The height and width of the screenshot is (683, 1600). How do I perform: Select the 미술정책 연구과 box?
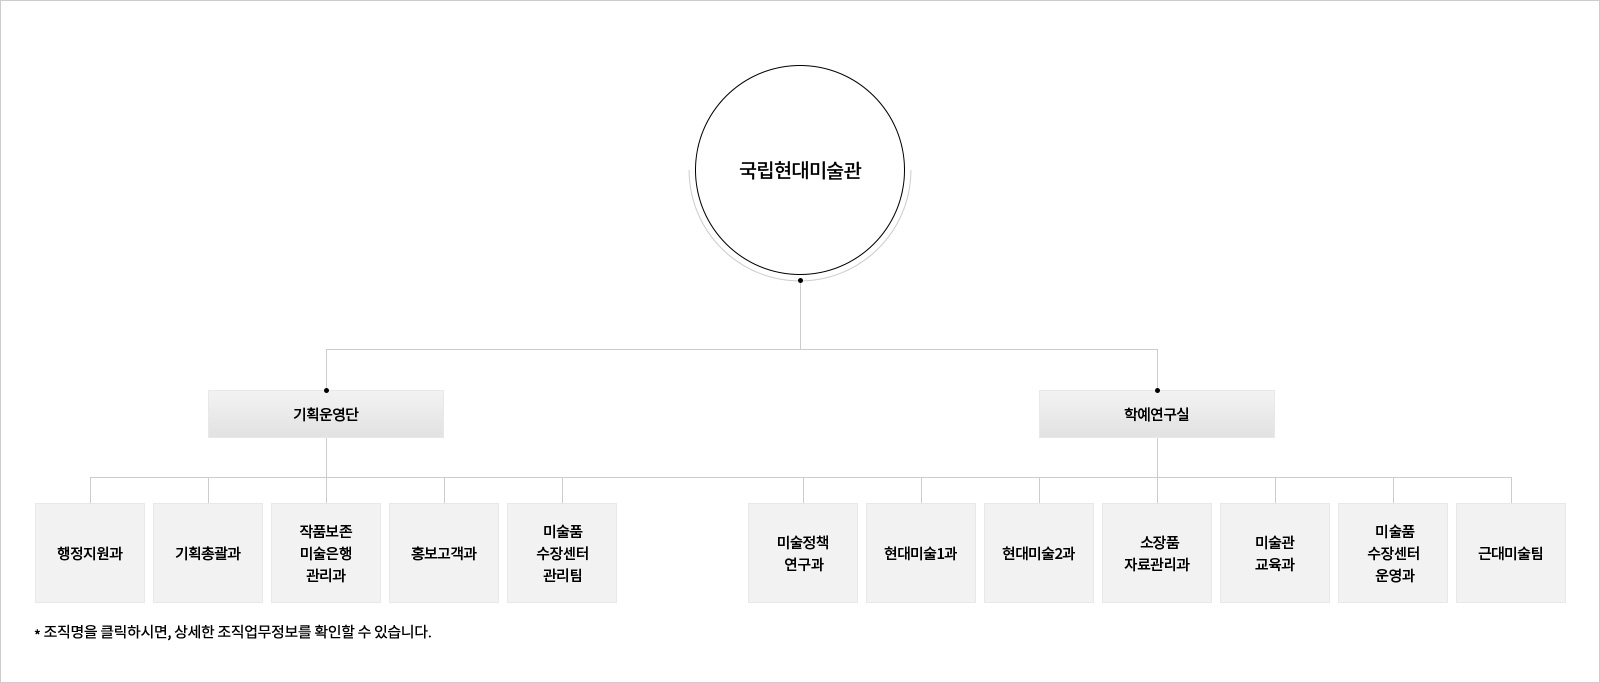point(803,553)
